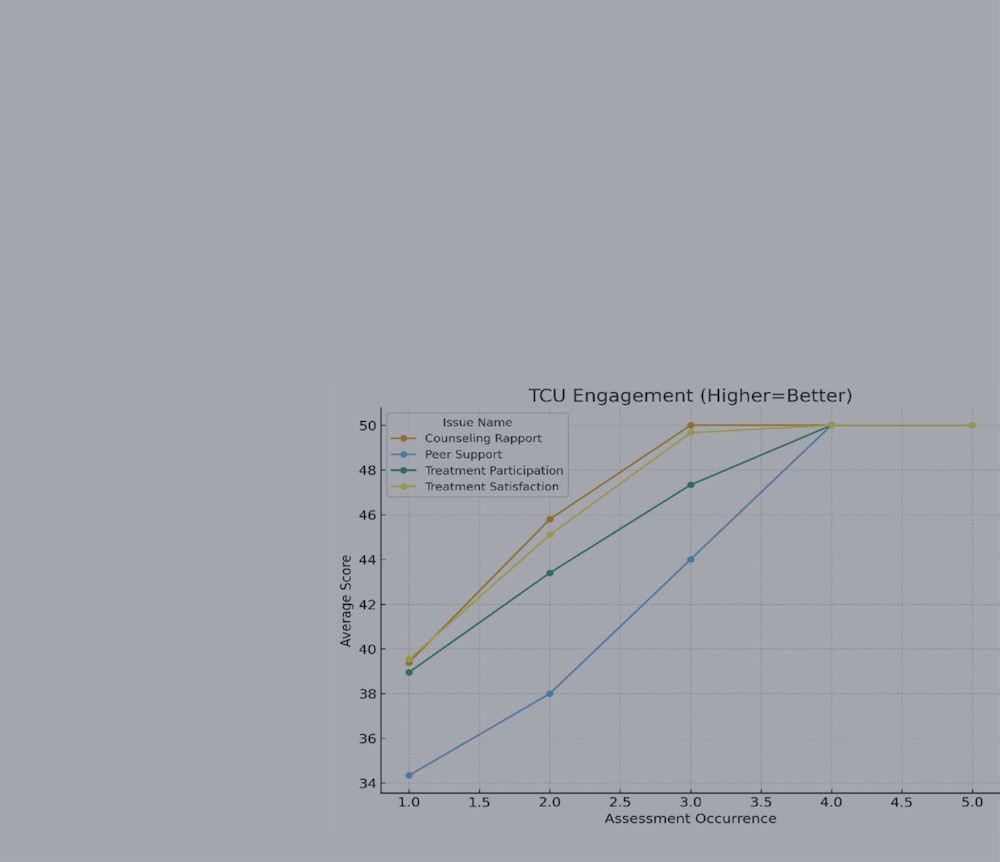The height and width of the screenshot is (862, 1000).
Task: Click the Counseling Rapport legend line marker
Action: [404, 438]
